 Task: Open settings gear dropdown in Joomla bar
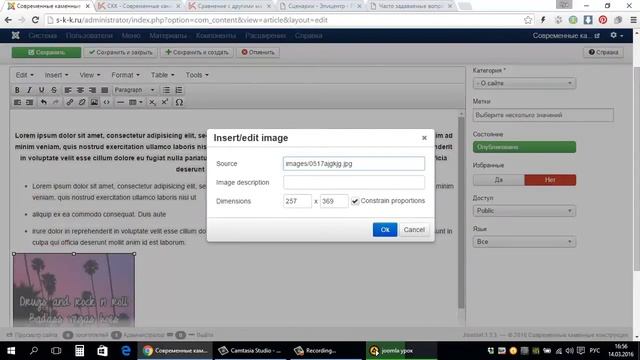click(x=616, y=36)
